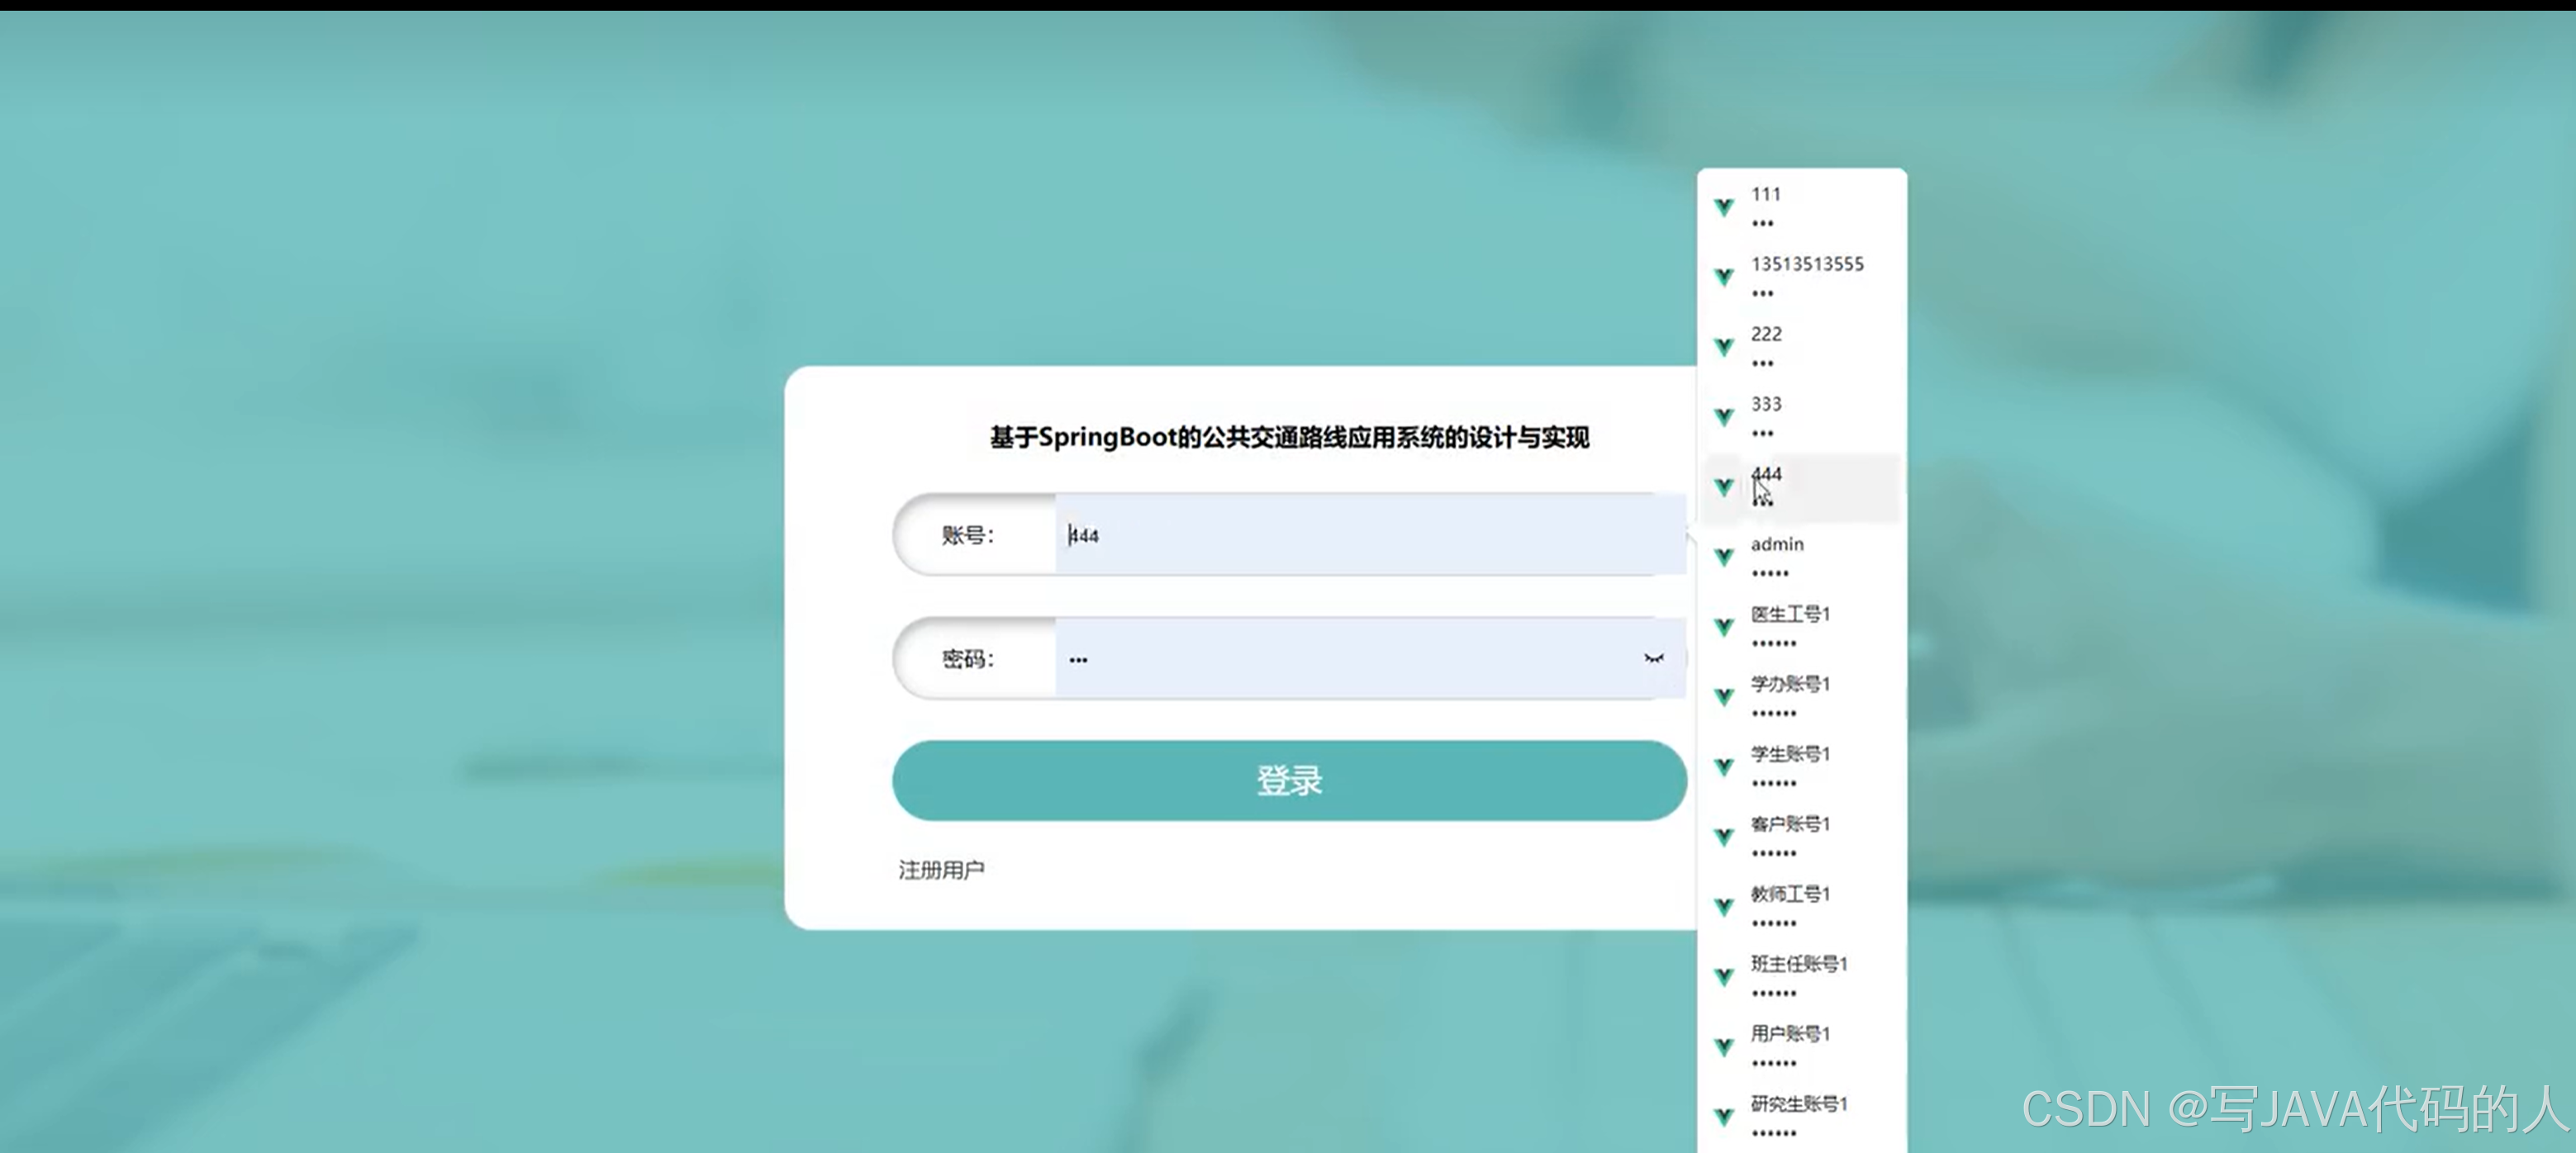
Task: Click inside the 账号 account input field
Action: 1300,536
